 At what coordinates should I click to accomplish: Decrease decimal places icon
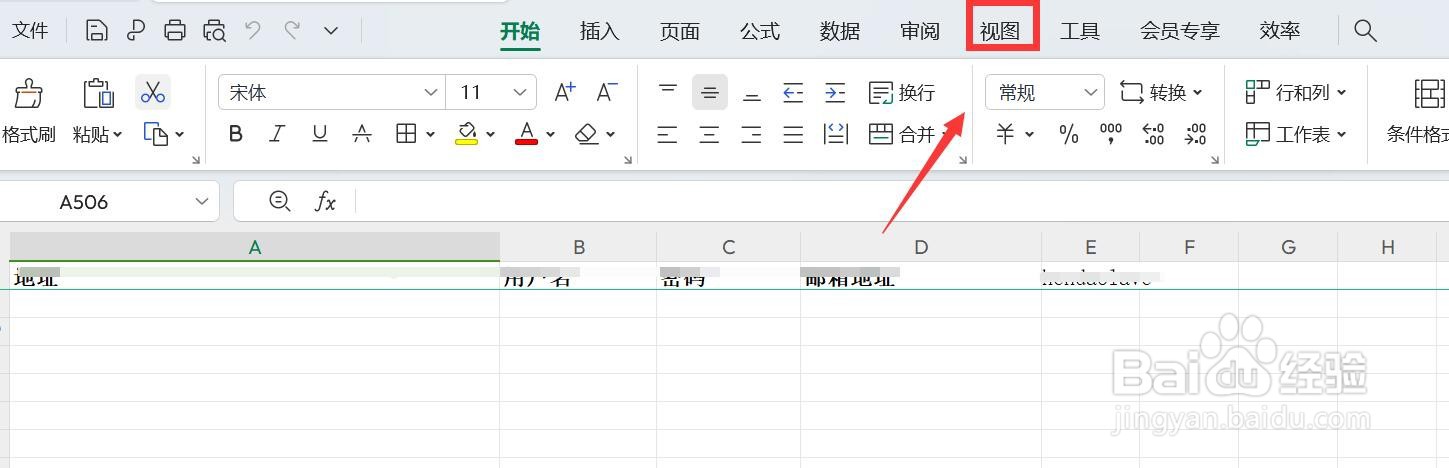point(1195,134)
